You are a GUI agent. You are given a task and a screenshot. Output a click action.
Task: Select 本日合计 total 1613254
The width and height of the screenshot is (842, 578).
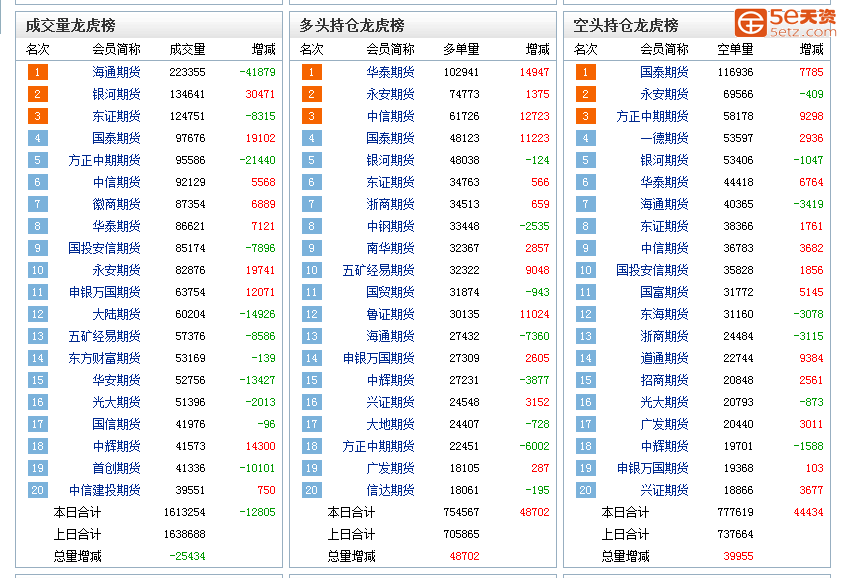[184, 512]
